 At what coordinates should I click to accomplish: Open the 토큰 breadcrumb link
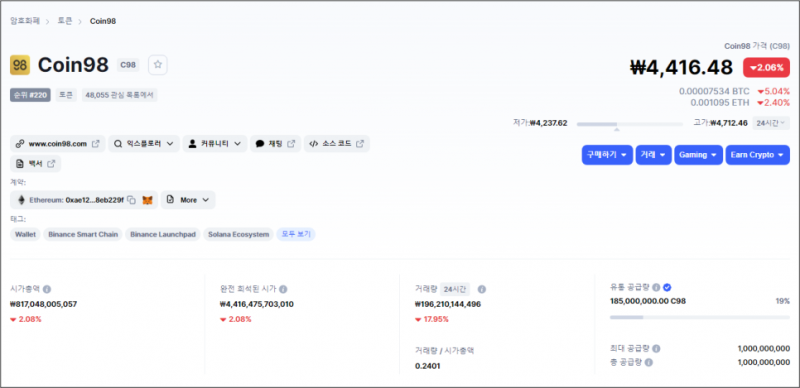[65, 21]
